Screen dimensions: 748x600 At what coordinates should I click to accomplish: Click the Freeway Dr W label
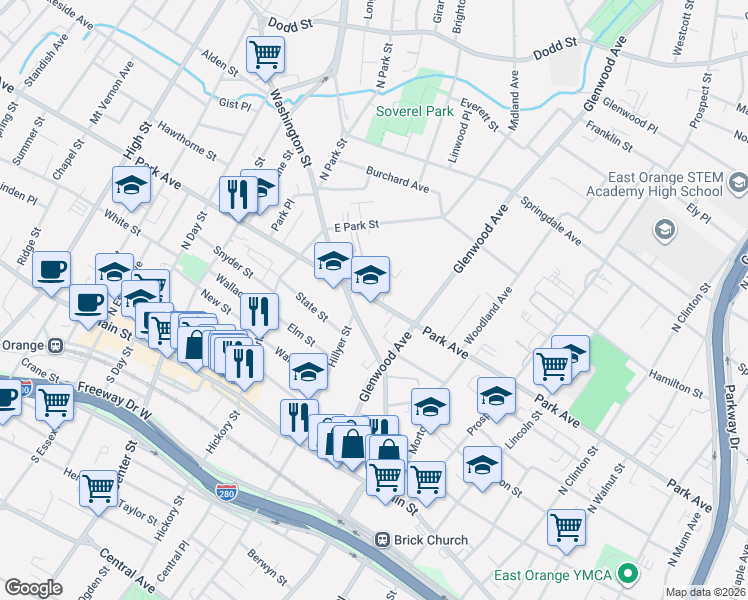point(114,401)
